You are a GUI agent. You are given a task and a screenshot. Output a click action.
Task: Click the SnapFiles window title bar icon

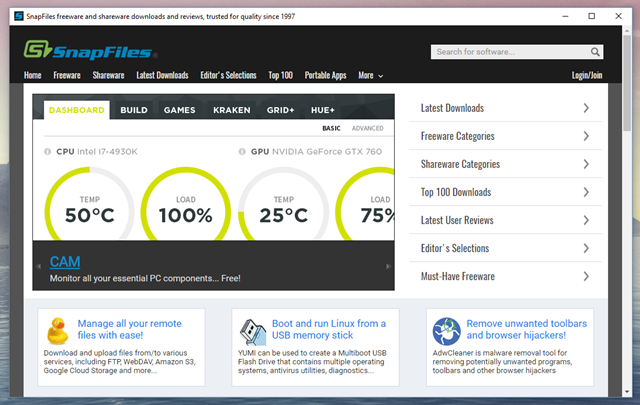coord(19,16)
